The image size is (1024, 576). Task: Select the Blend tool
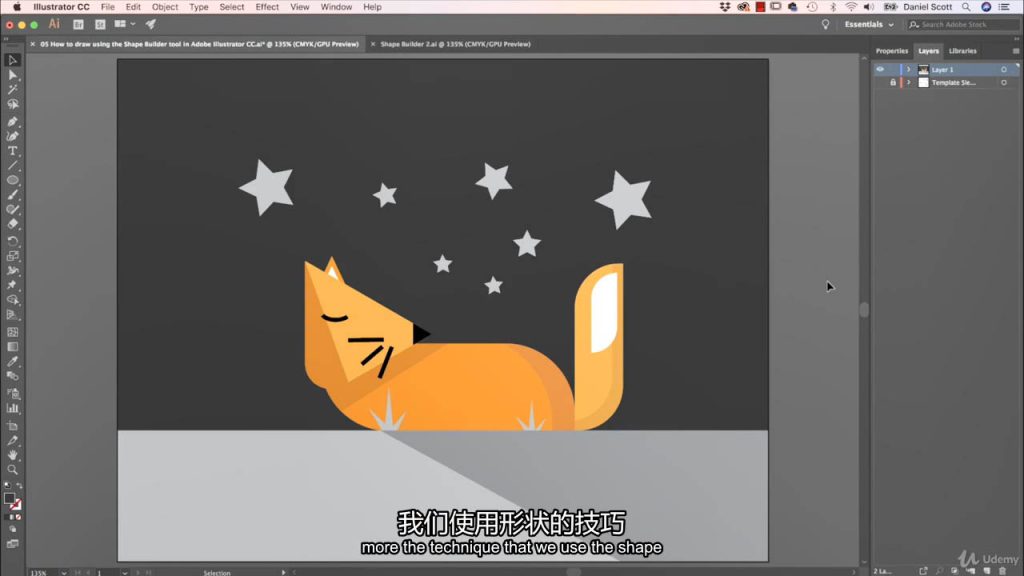[12, 376]
